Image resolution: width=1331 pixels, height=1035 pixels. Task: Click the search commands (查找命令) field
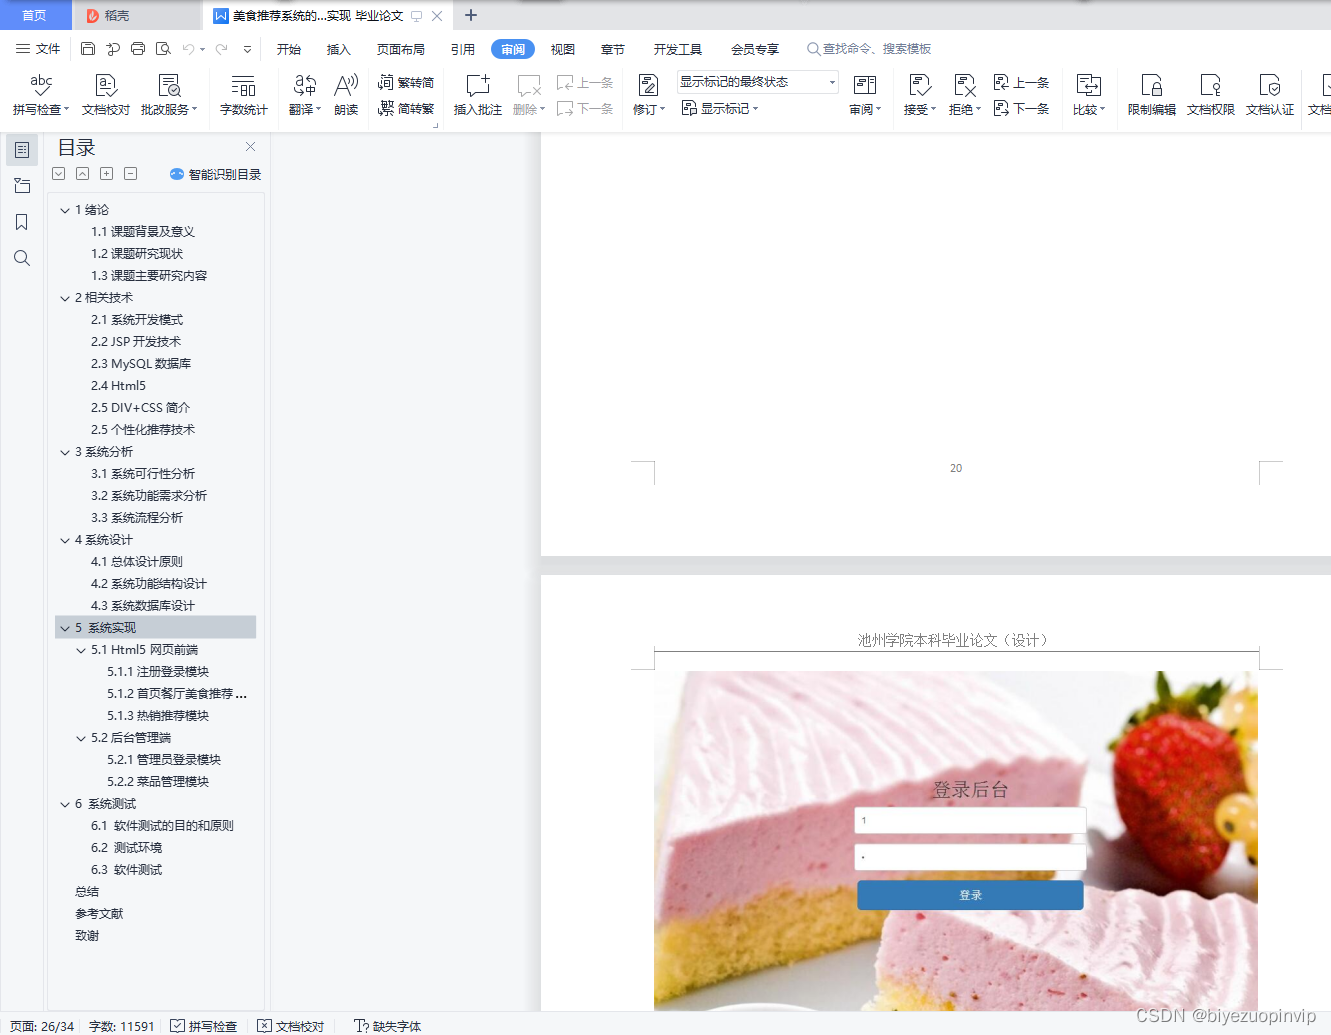tap(870, 48)
